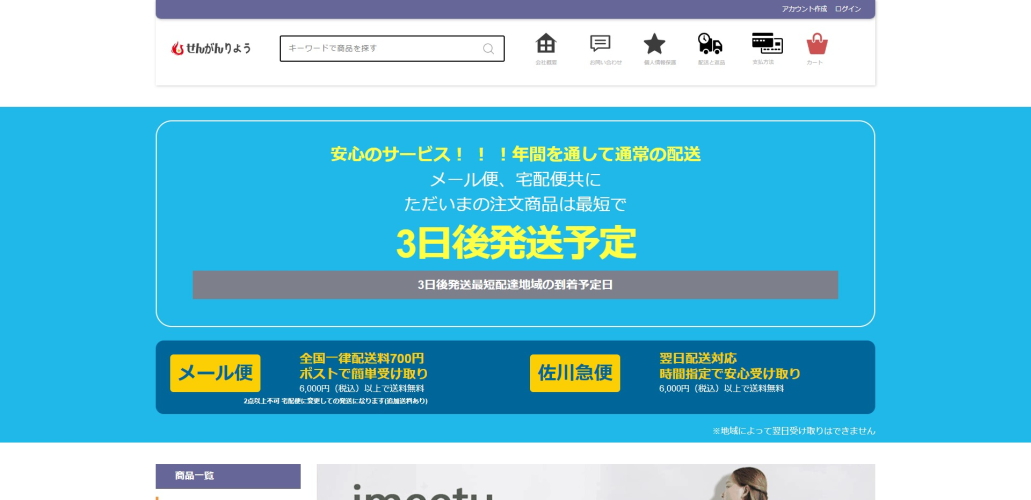Viewport: 1031px width, 500px height.
Task: Click the 安心のサービス announcement heading
Action: point(515,155)
